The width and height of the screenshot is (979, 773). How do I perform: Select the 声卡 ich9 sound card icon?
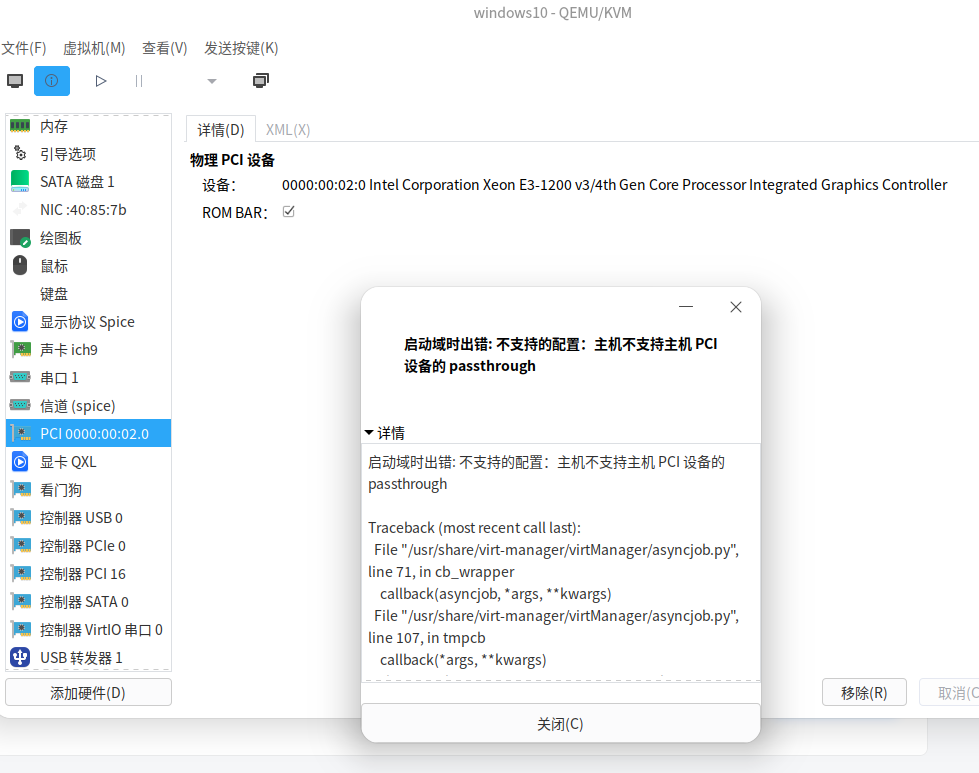pyautogui.click(x=20, y=350)
